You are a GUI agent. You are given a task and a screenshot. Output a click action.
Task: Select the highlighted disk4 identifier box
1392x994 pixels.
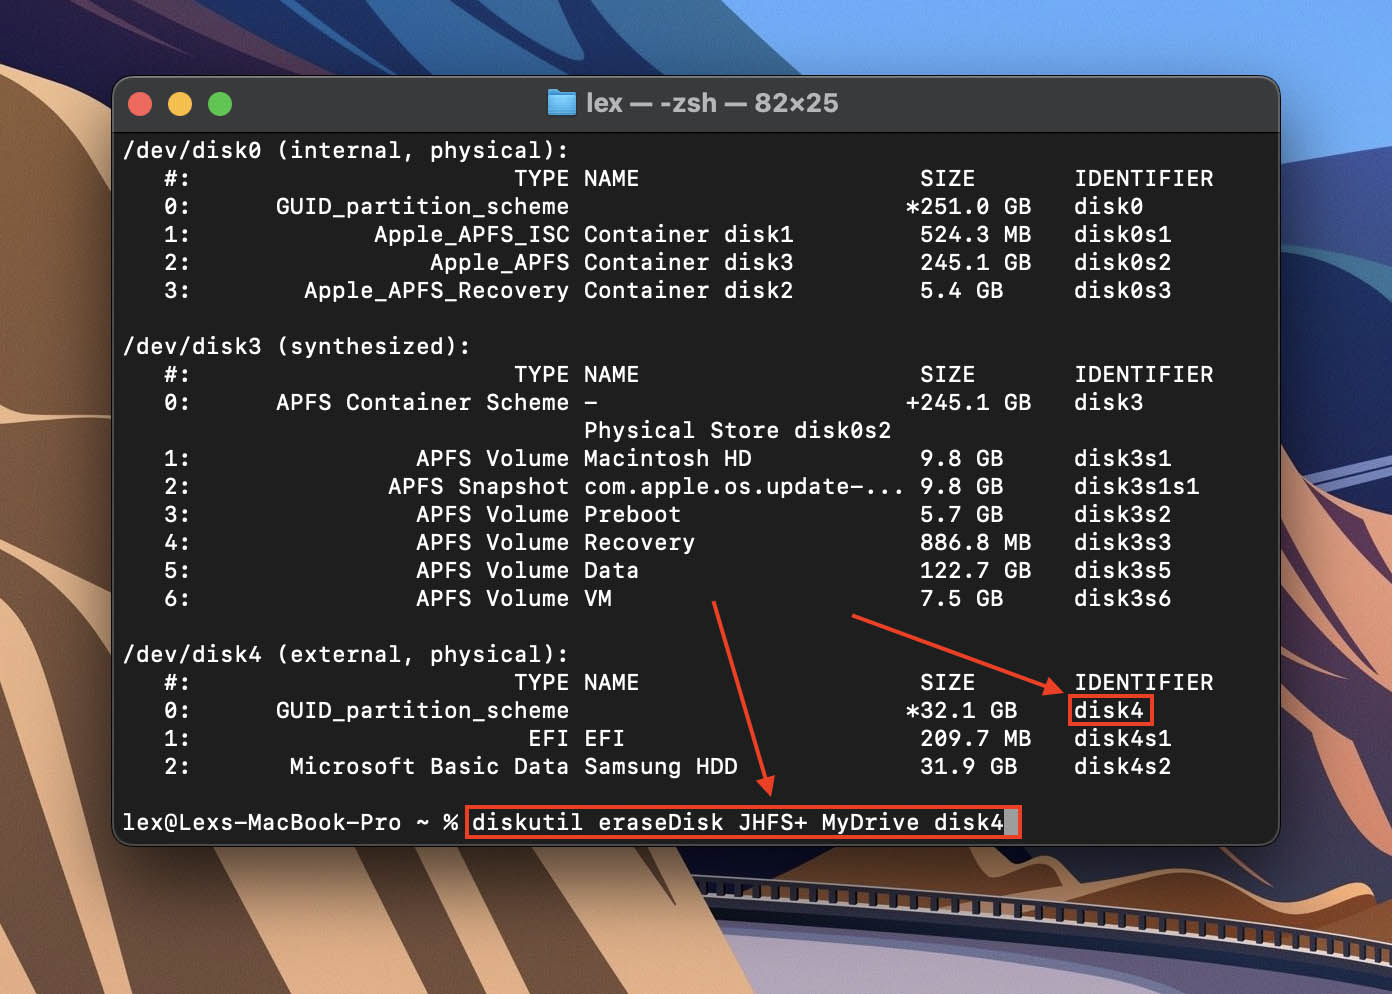(x=1110, y=710)
